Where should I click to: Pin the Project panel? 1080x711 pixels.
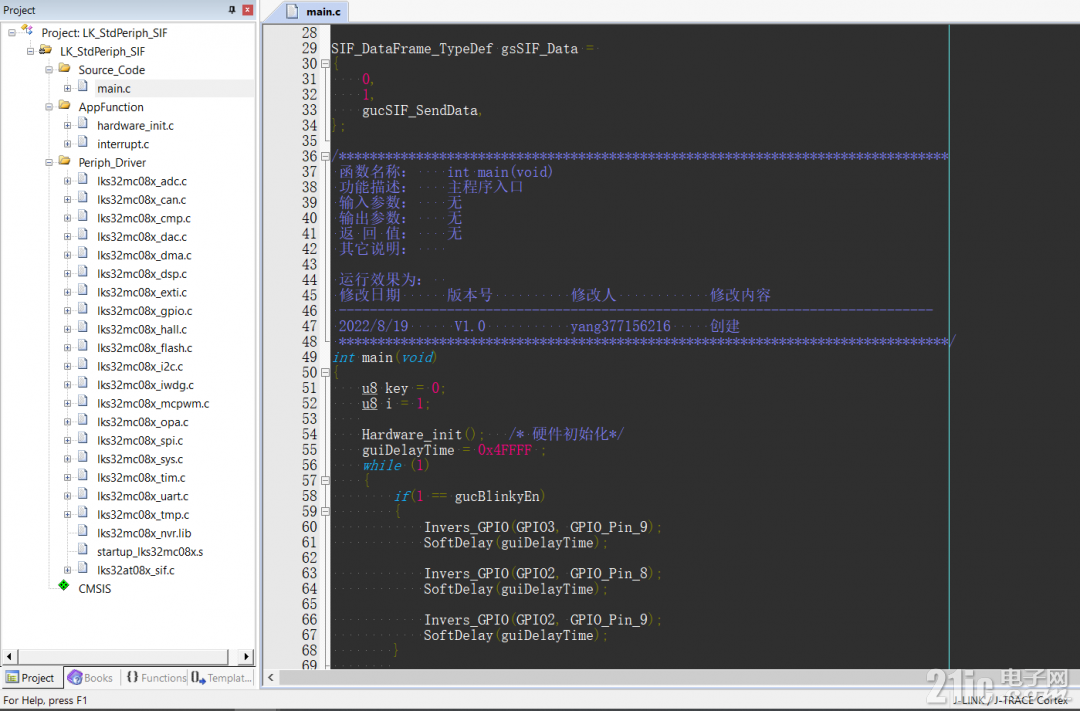coord(232,10)
